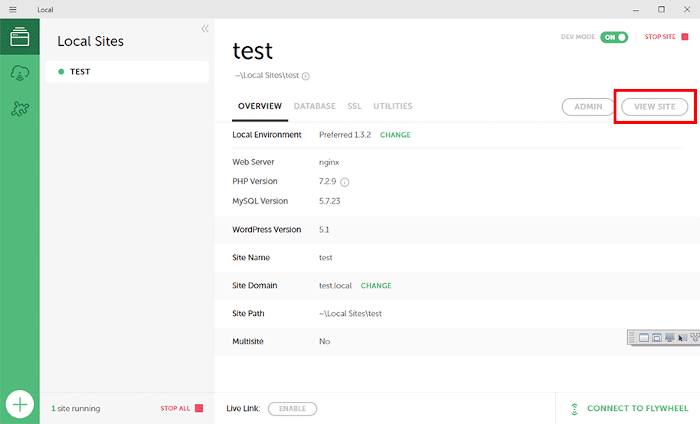Click Stop Site text link
The width and height of the screenshot is (700, 424).
coord(660,37)
